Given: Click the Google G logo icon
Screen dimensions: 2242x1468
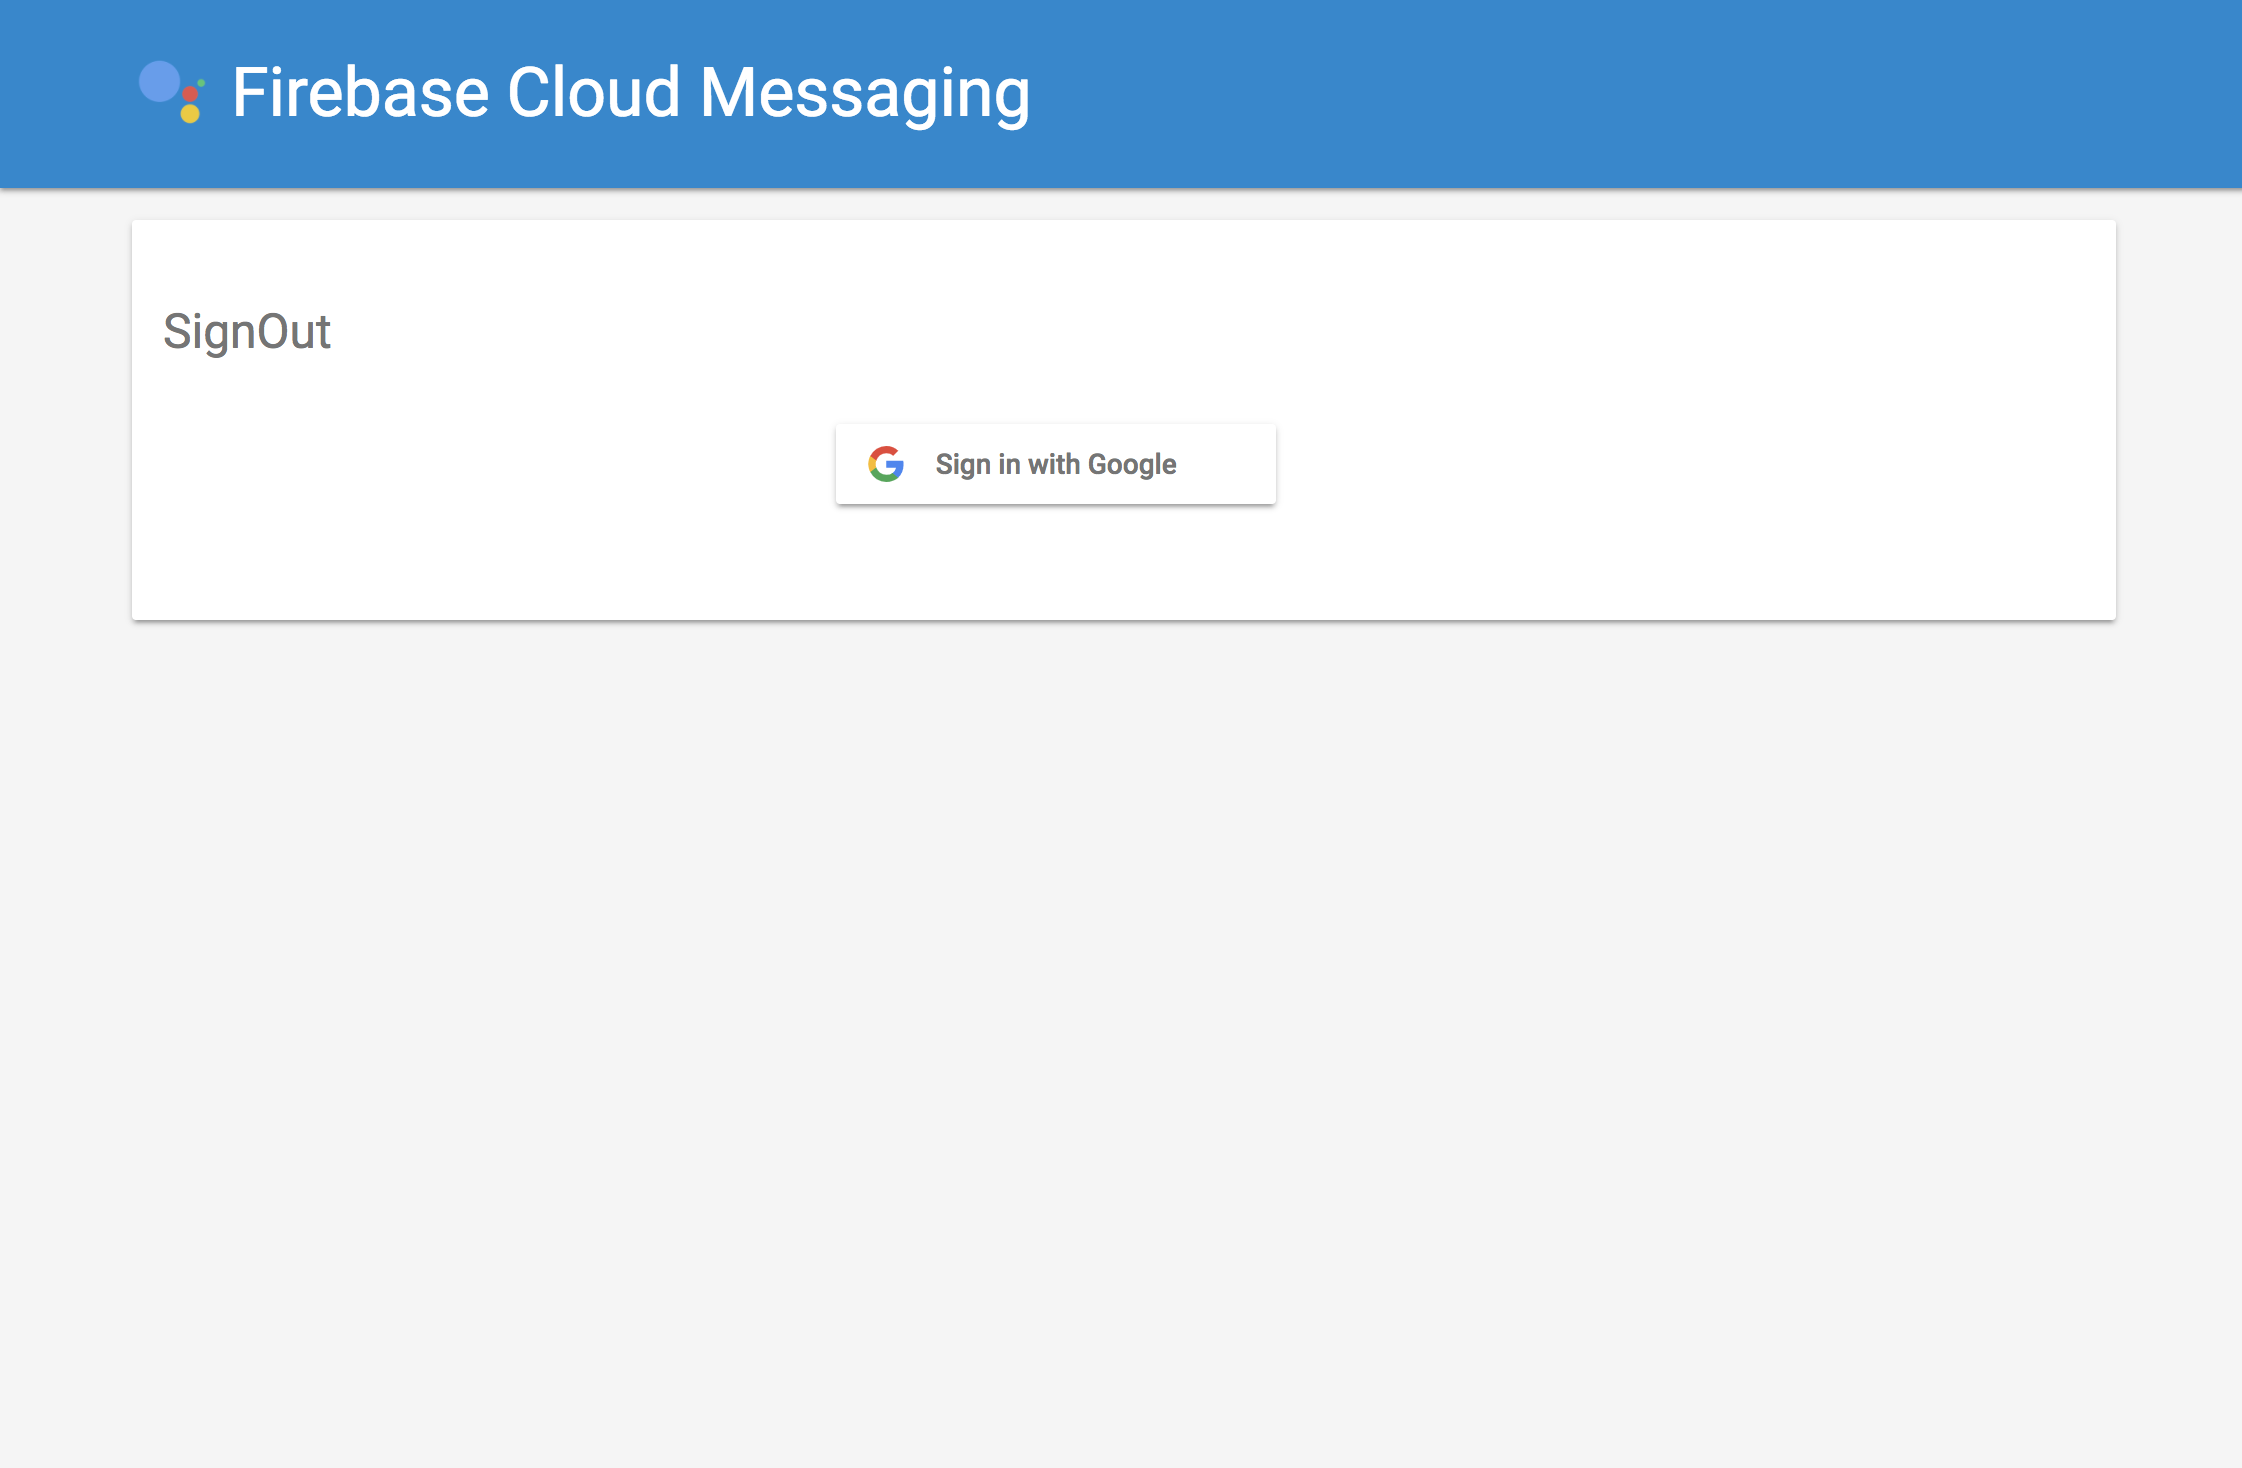Looking at the screenshot, I should [x=886, y=464].
